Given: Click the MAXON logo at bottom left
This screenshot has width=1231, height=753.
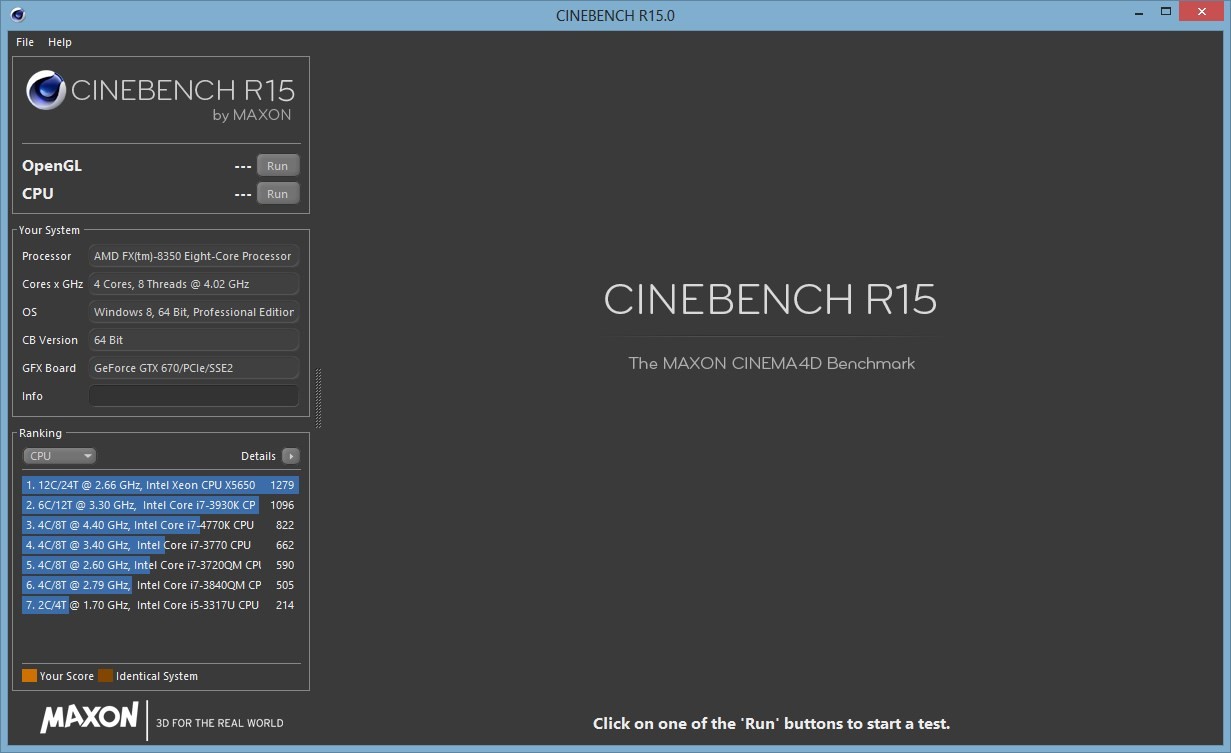Looking at the screenshot, I should coord(89,718).
